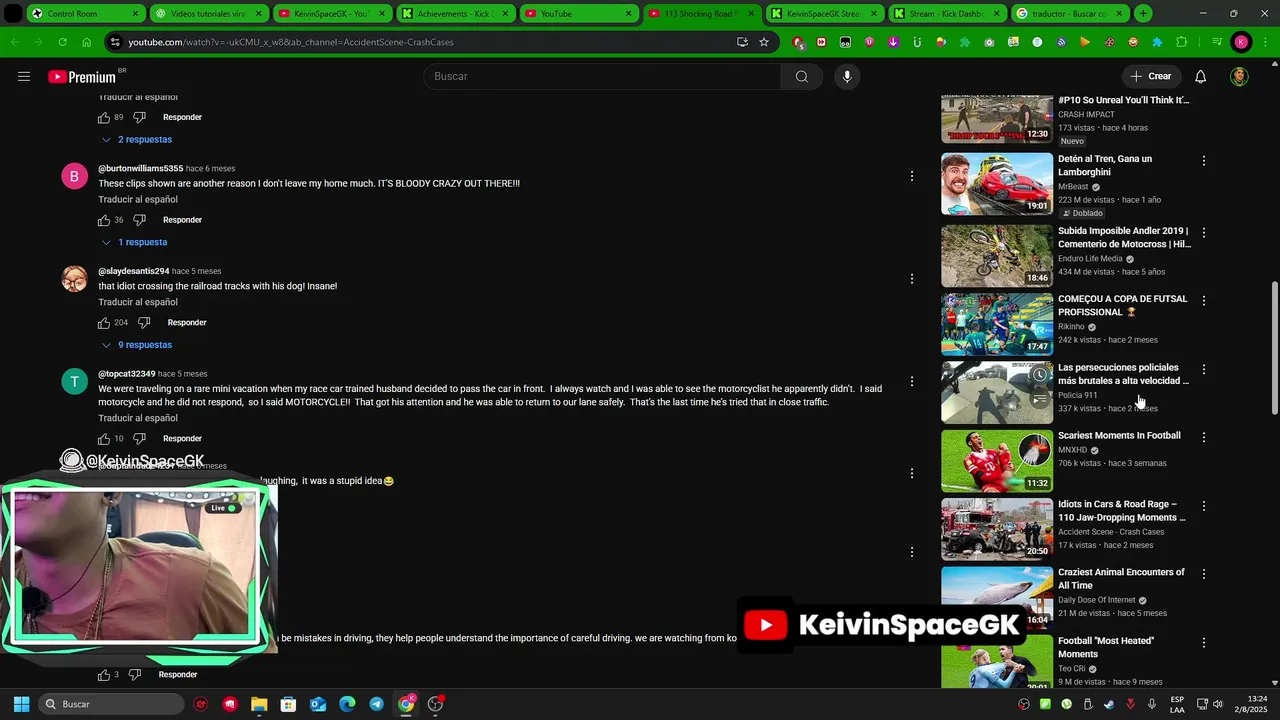Open Craziest Animal Encounters of All Time video

(1121, 579)
